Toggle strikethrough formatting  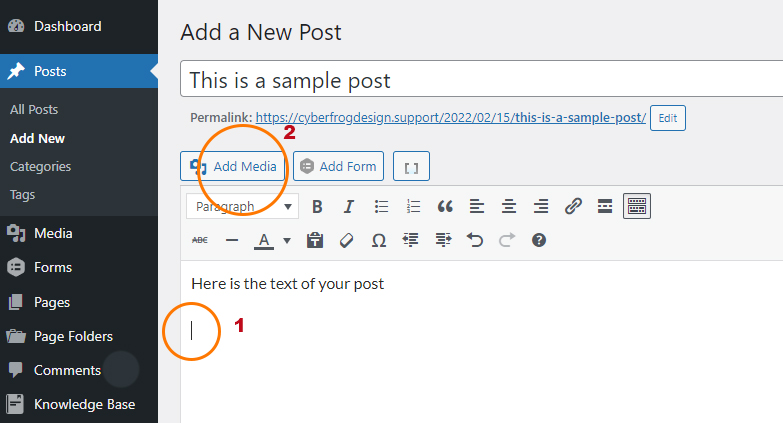point(200,240)
